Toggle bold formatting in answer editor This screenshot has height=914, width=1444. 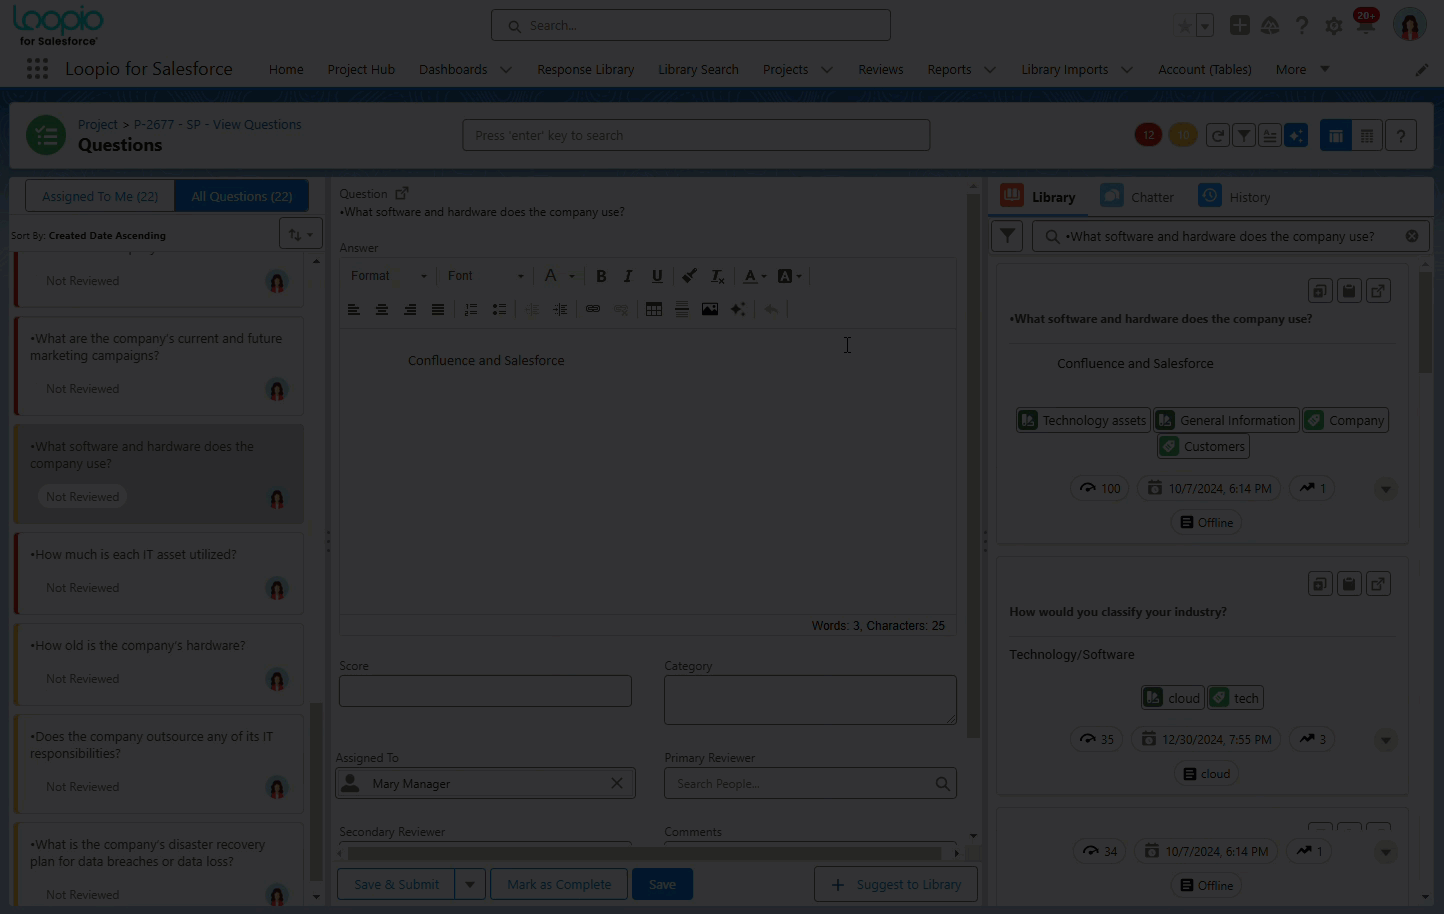pyautogui.click(x=601, y=276)
